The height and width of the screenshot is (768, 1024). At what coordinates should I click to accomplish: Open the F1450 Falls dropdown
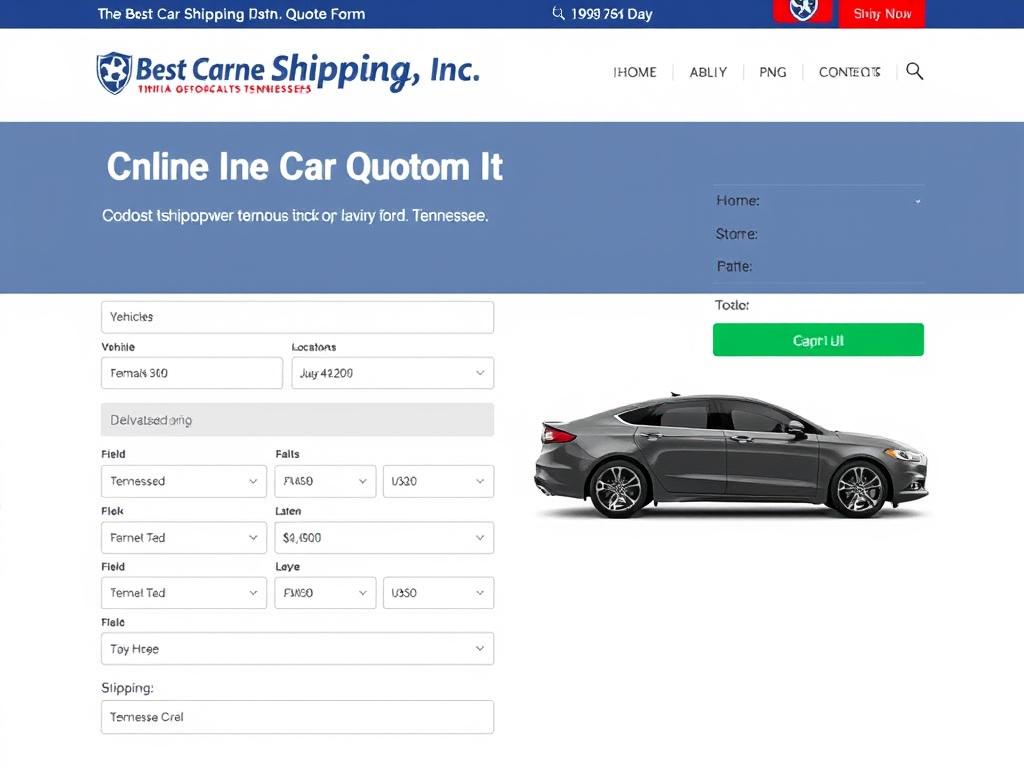tap(324, 481)
